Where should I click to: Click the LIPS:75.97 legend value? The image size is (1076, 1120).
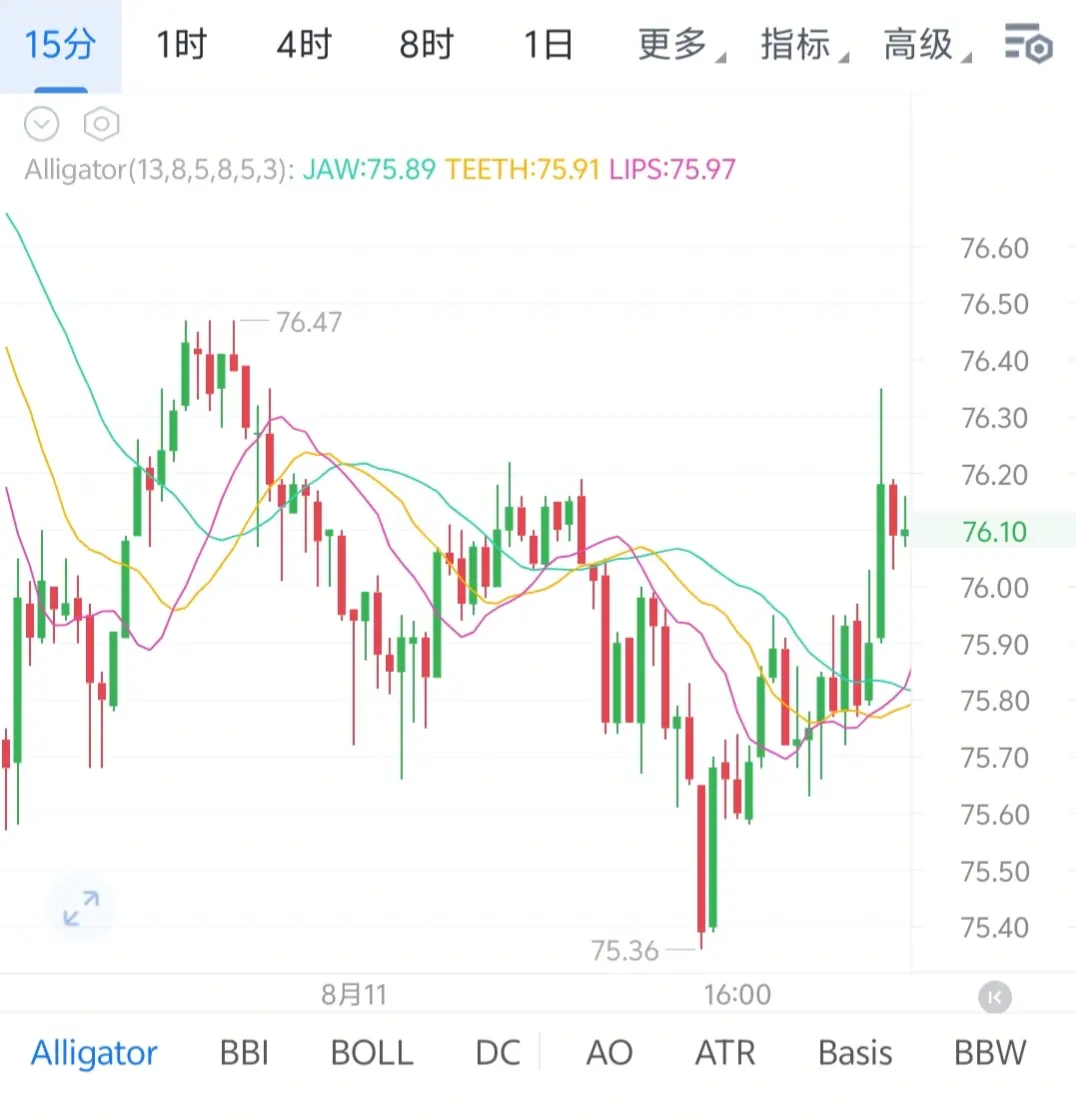672,170
